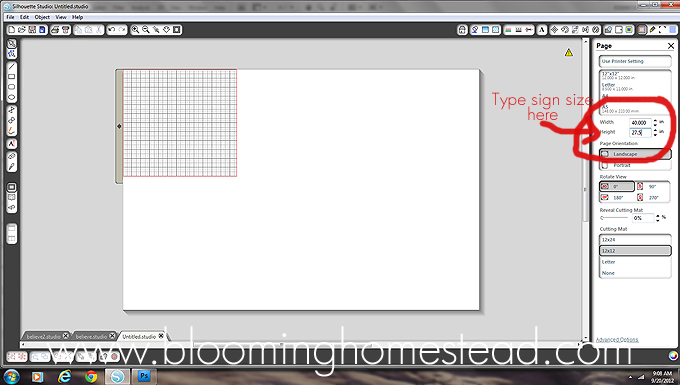Click the Reveal Cutting Mat percentage field
Viewport: 680px width, 385px height.
(x=643, y=218)
